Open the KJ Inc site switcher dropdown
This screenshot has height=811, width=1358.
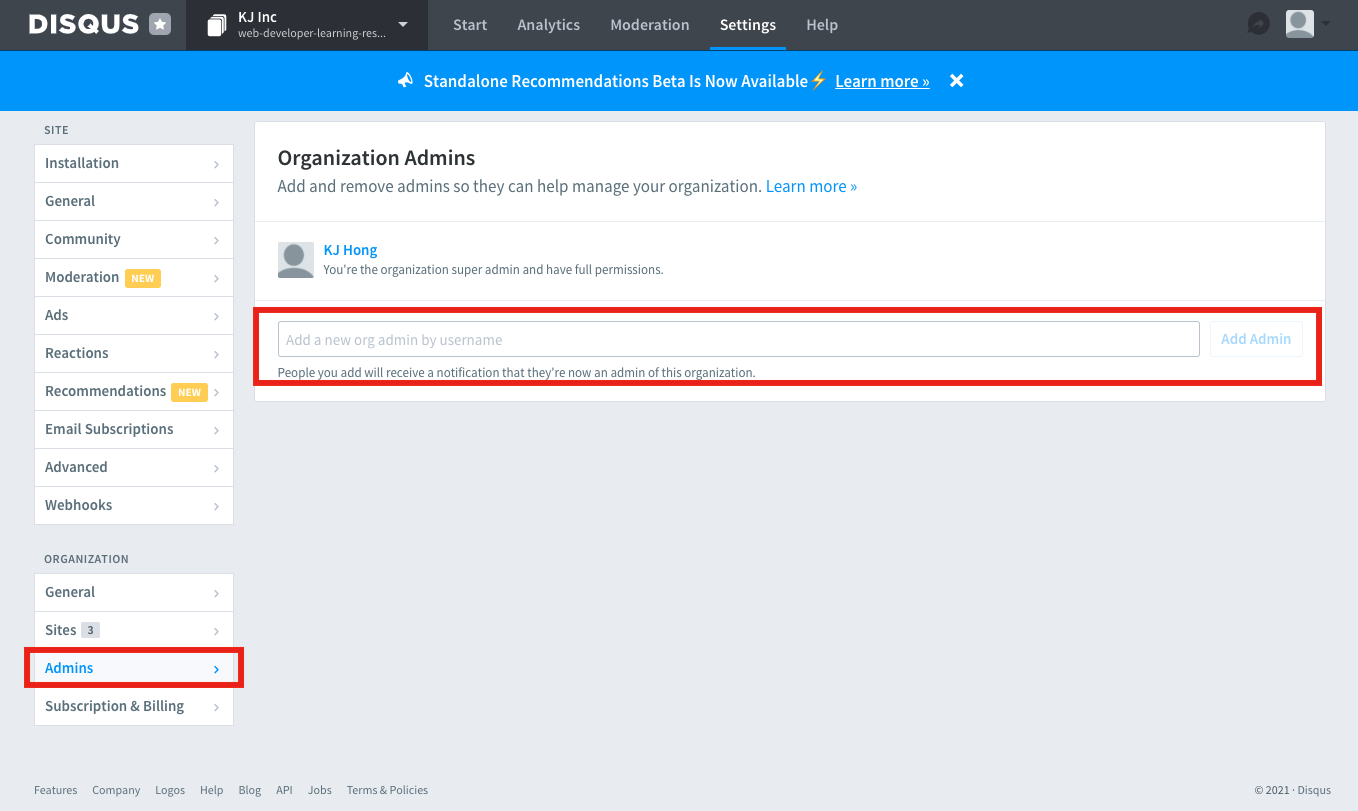(402, 25)
